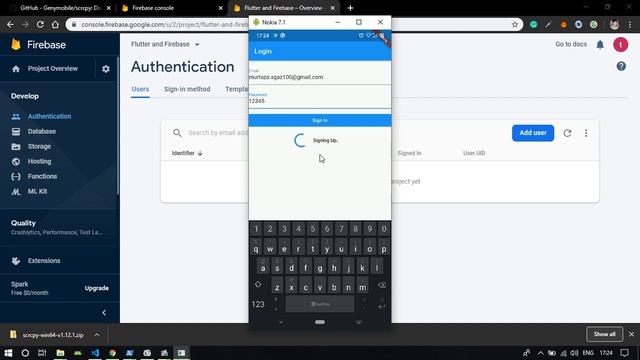640x360 pixels.
Task: Focus the Search by email field
Action: 218,133
